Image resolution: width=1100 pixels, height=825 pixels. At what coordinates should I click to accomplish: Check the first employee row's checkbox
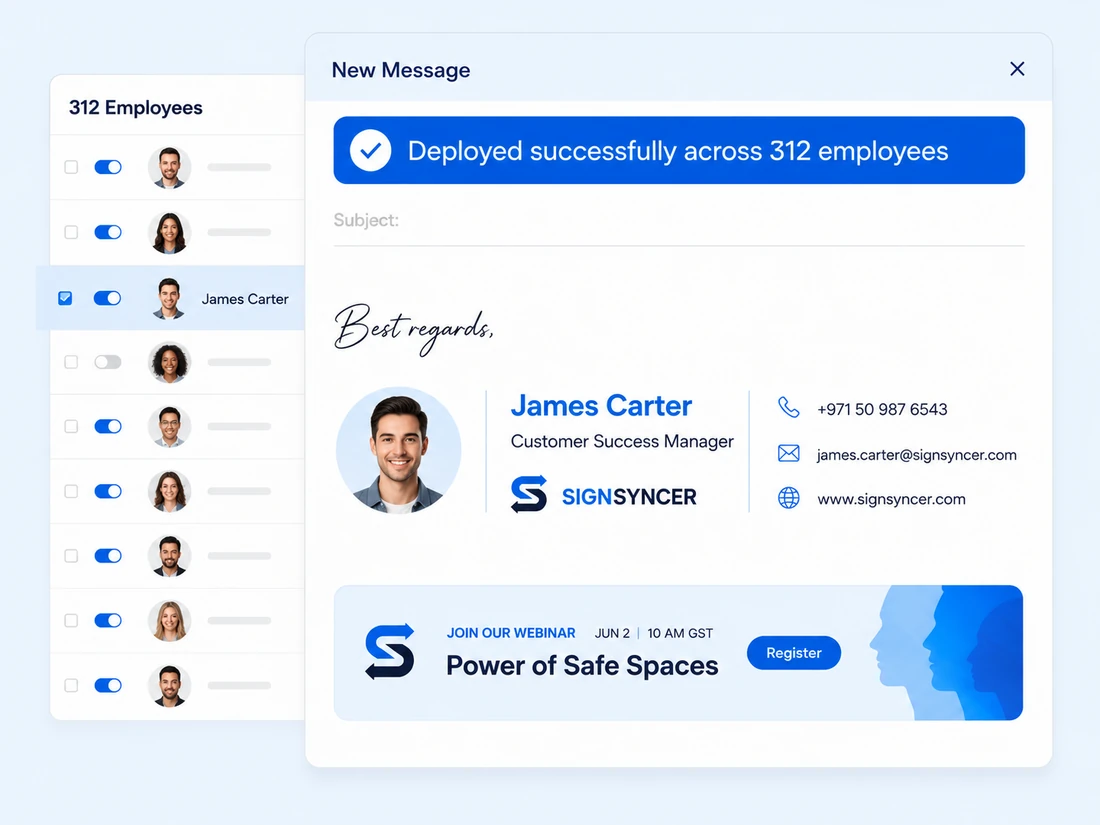coord(71,167)
